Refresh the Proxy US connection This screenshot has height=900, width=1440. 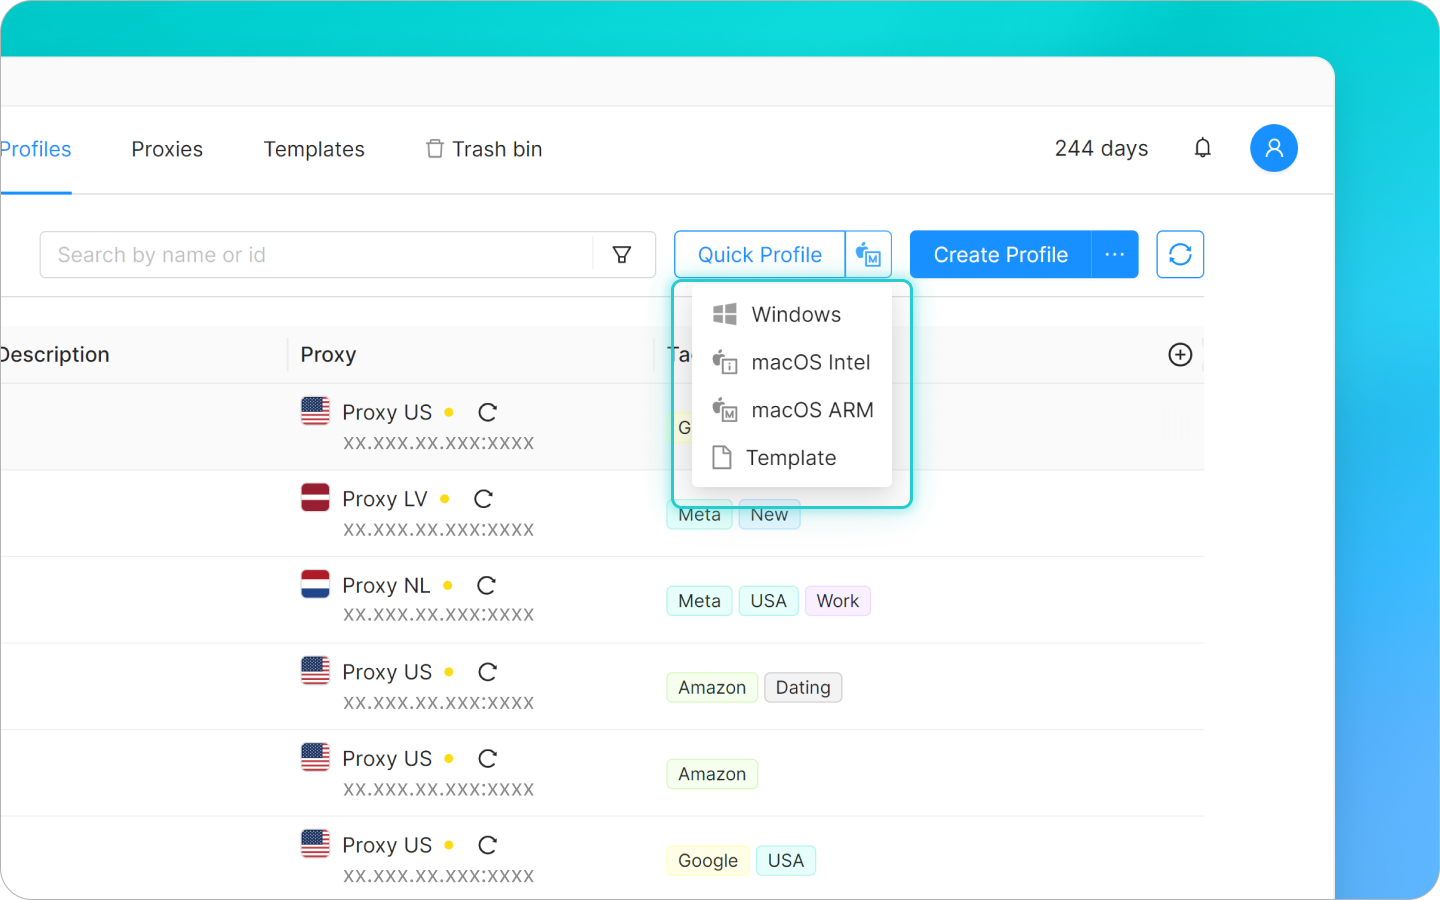[x=487, y=411]
